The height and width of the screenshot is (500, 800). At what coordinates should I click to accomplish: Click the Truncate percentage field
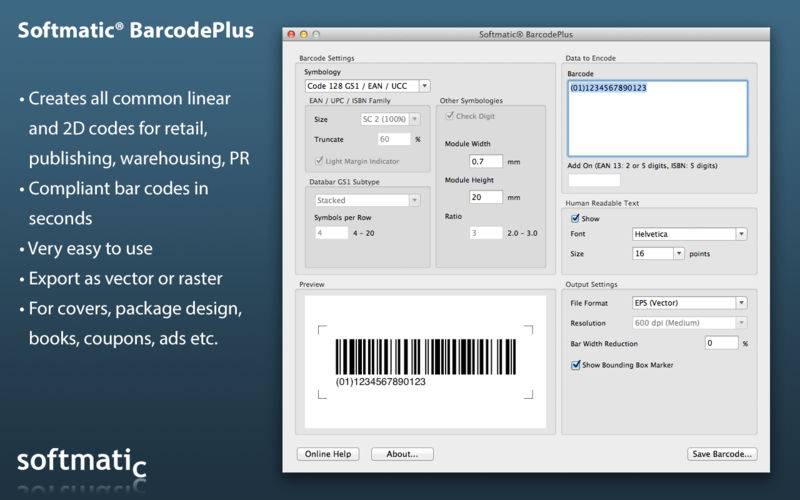point(394,139)
